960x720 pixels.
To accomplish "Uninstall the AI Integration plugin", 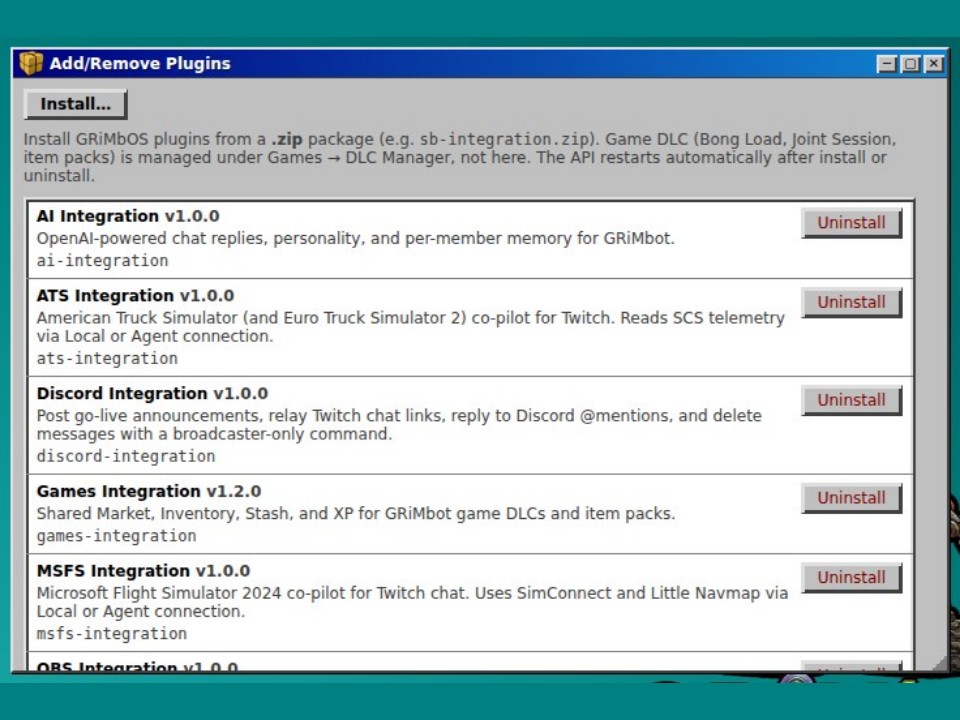I will (852, 223).
